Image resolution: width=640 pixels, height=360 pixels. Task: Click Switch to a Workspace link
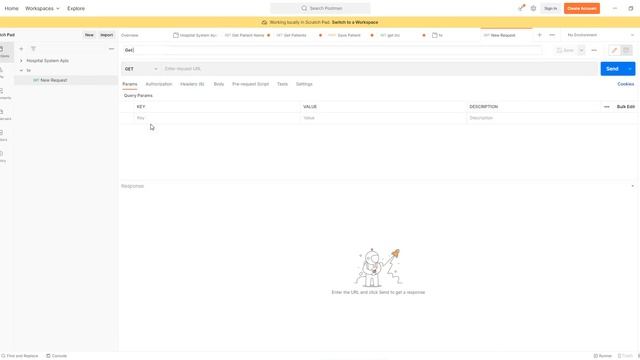click(355, 22)
